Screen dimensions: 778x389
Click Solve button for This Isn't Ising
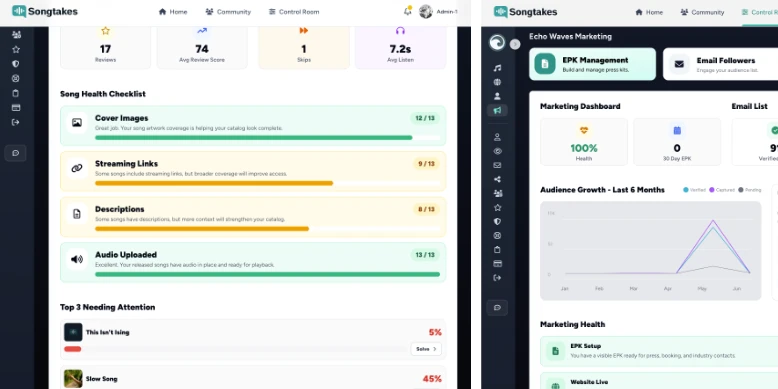[x=426, y=349]
